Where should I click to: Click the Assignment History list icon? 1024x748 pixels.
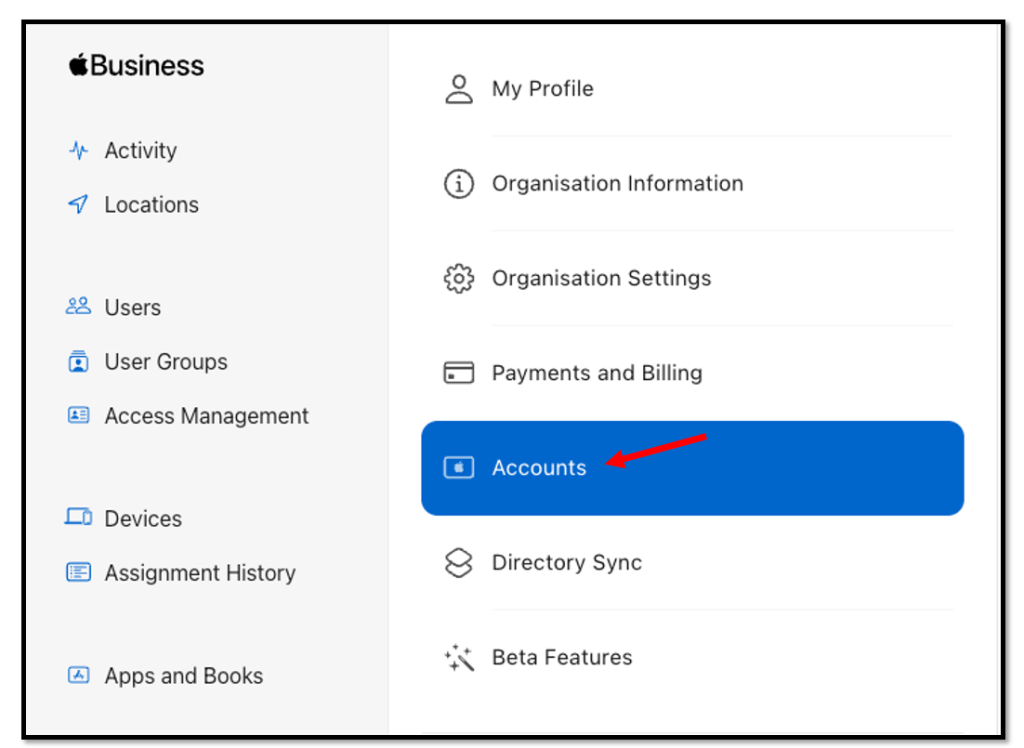tap(78, 573)
